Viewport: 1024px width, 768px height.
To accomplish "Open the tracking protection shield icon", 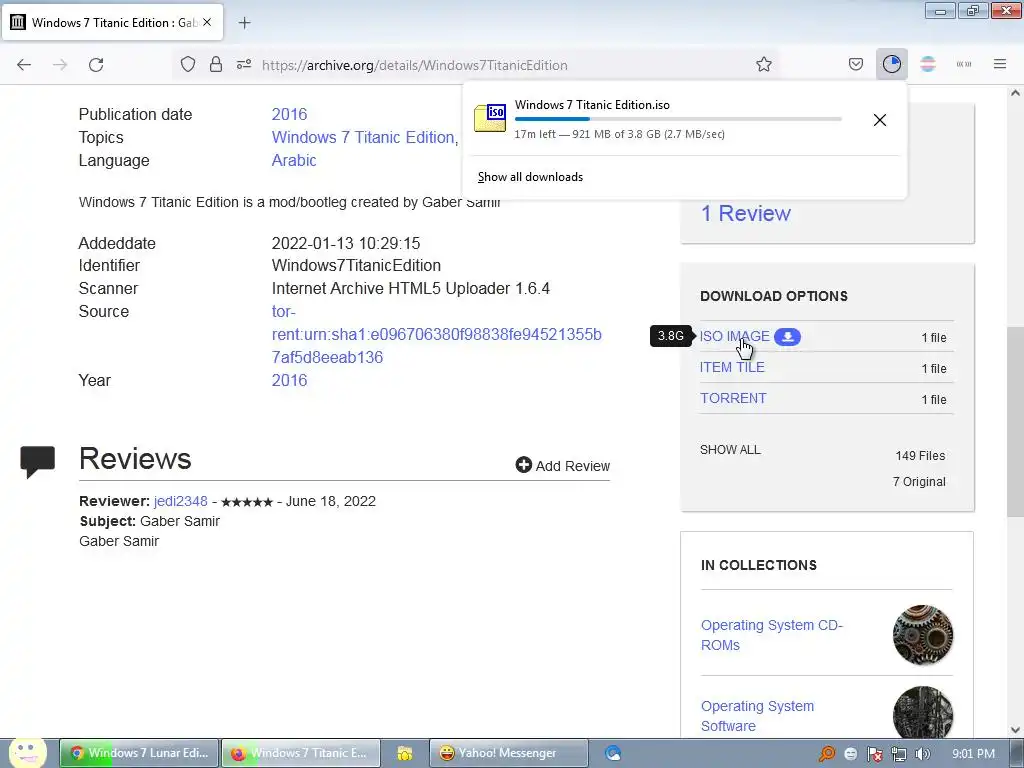I will point(188,65).
